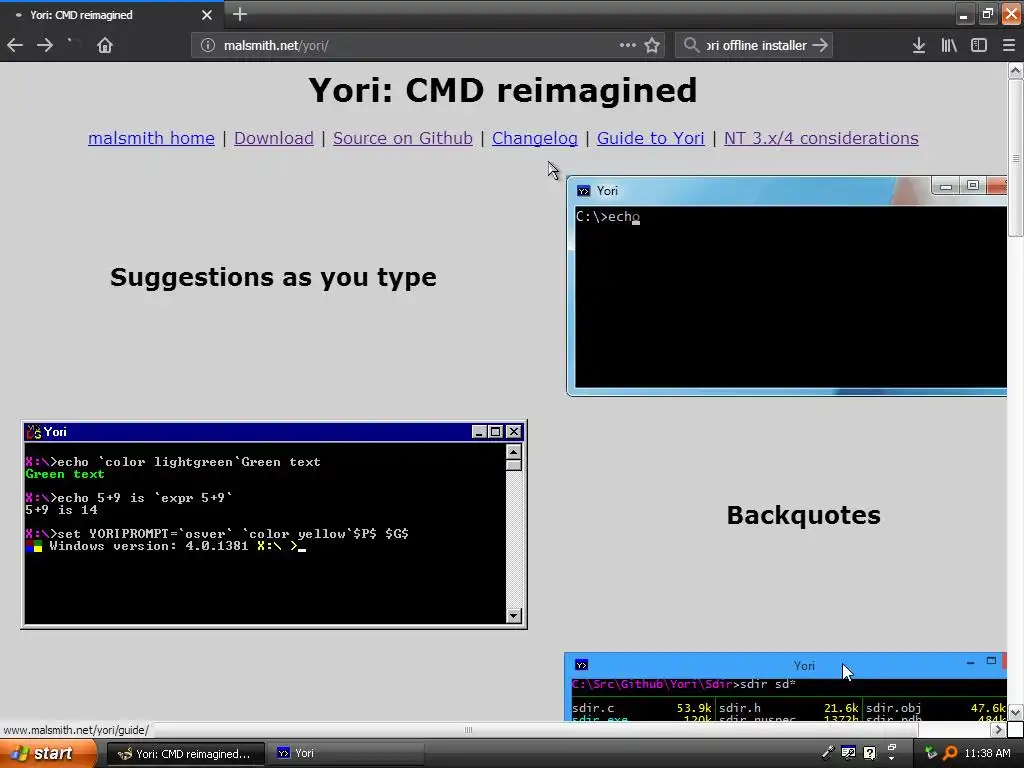Open the NT 3.x/4 considerations link

[821, 138]
